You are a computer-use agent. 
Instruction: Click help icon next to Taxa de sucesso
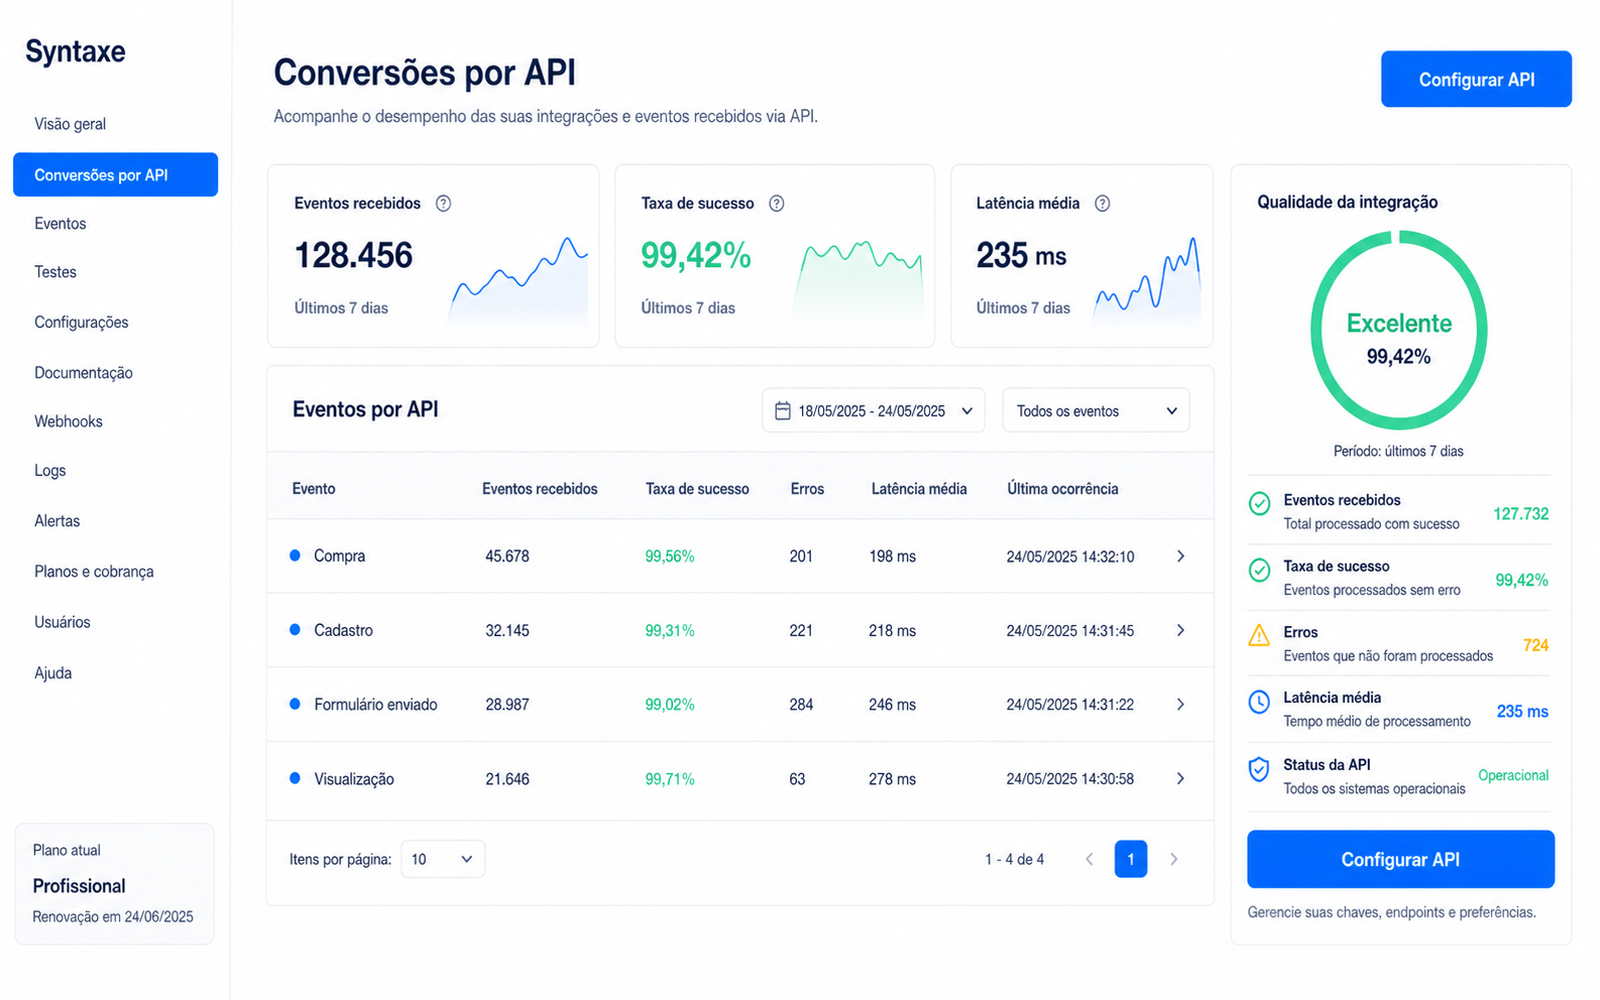pyautogui.click(x=776, y=203)
